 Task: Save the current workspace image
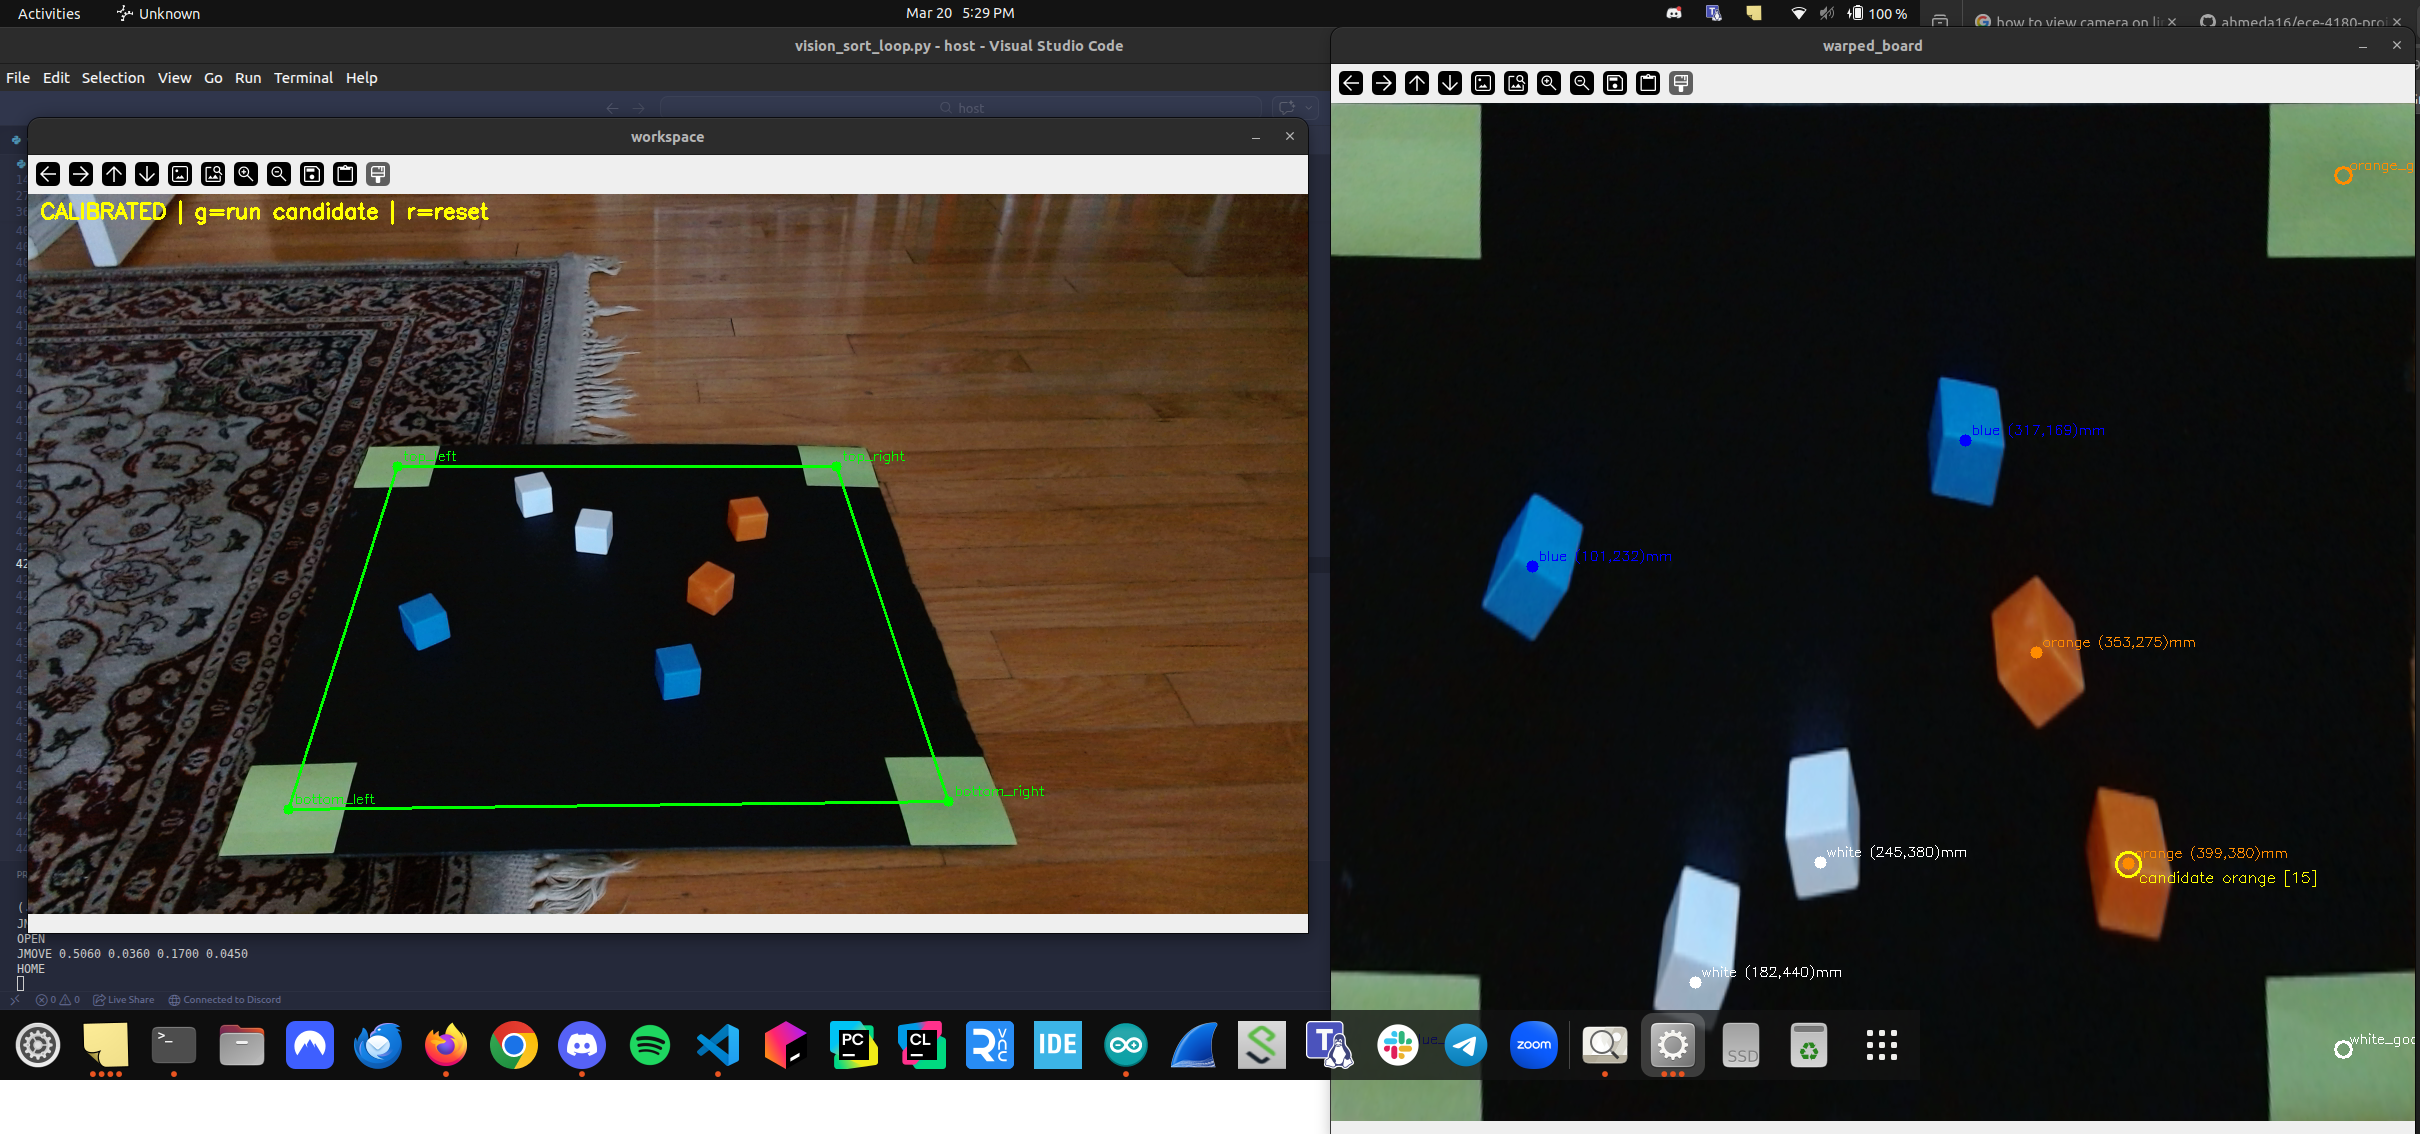312,174
